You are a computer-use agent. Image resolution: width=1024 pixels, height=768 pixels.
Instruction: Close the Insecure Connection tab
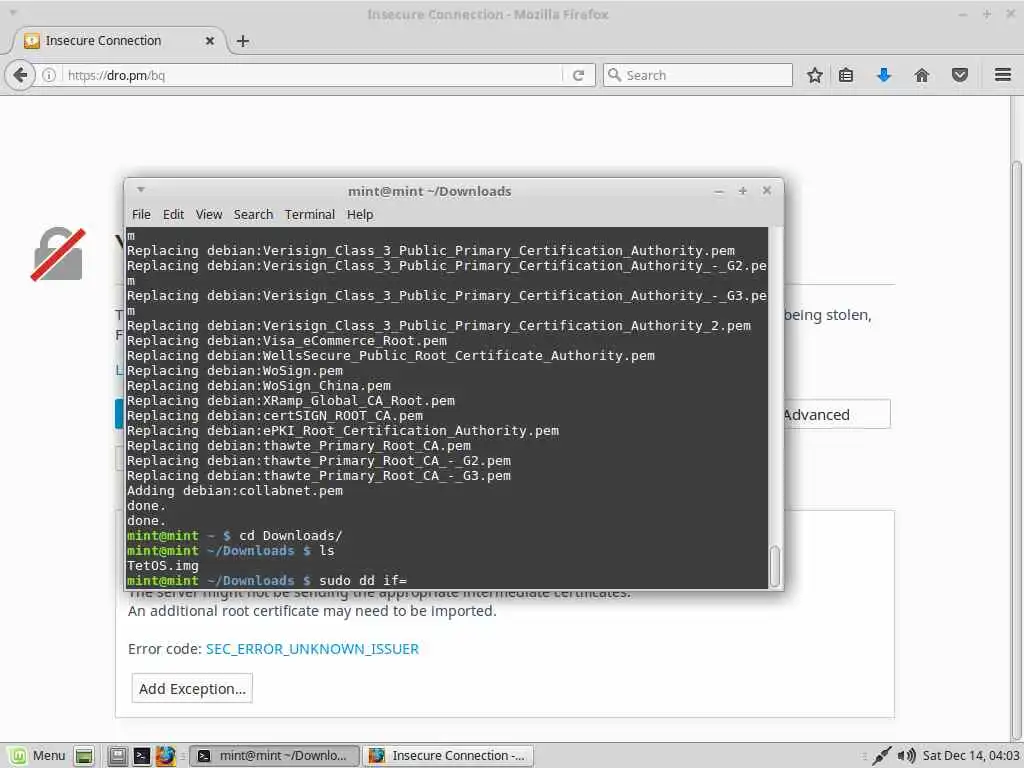pos(210,40)
